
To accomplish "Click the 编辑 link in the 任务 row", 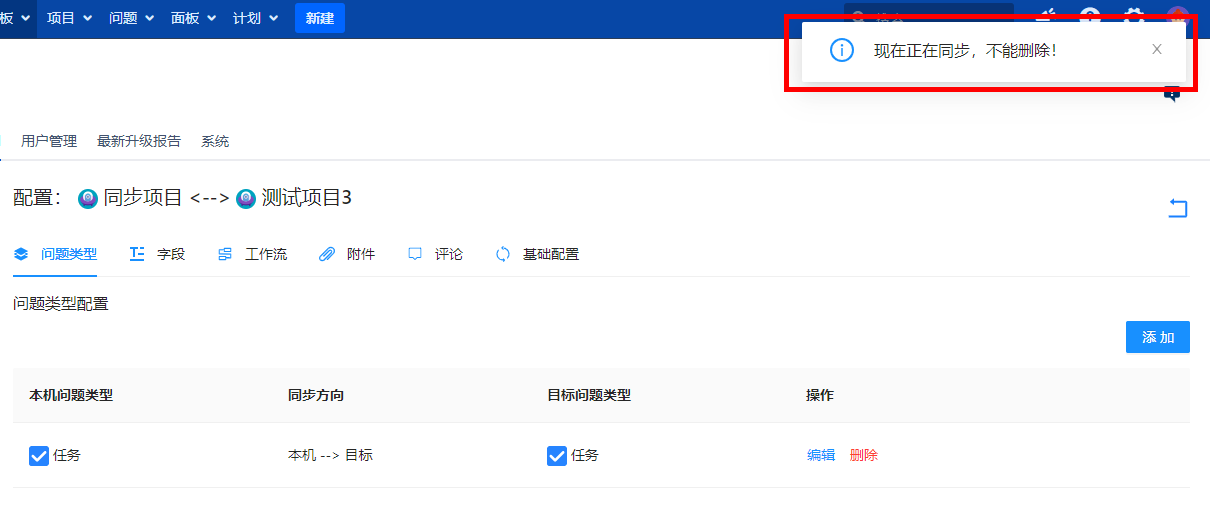I will [x=821, y=455].
